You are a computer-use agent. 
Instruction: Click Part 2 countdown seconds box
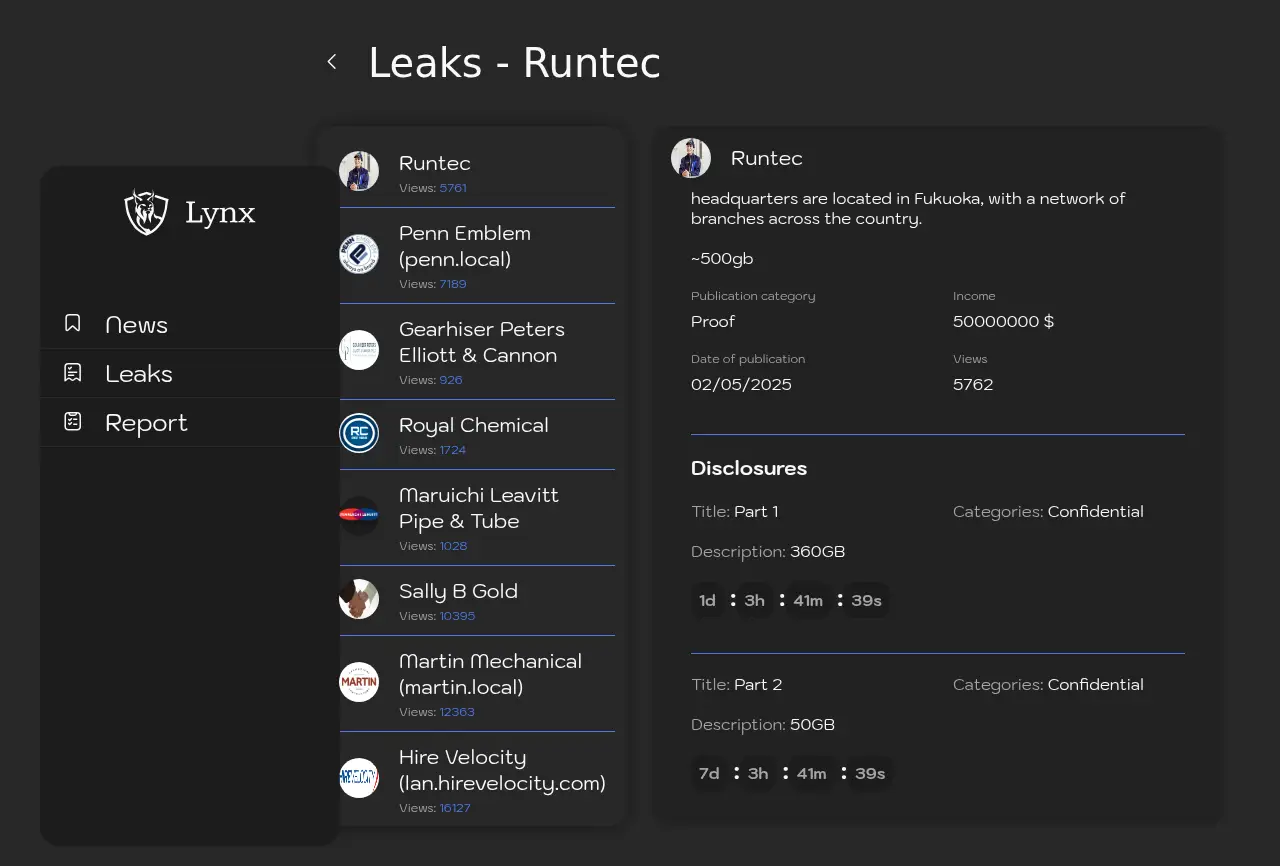[870, 774]
